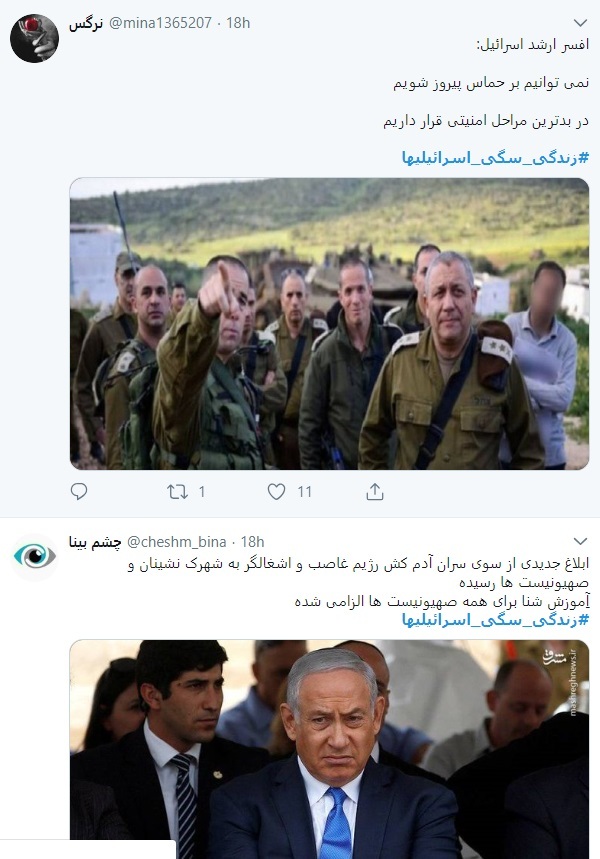
Task: Open the cheshm_bina eye avatar
Action: 35,557
